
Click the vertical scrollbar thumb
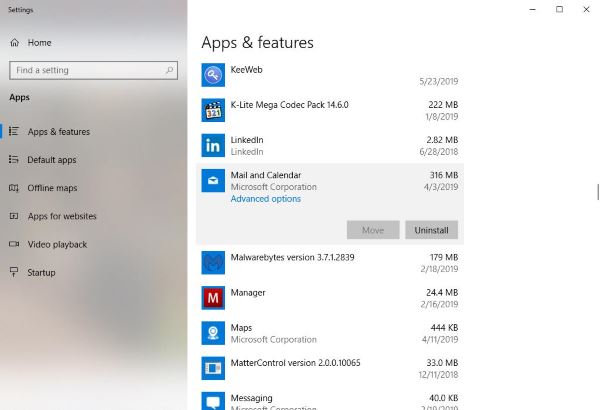(x=598, y=192)
